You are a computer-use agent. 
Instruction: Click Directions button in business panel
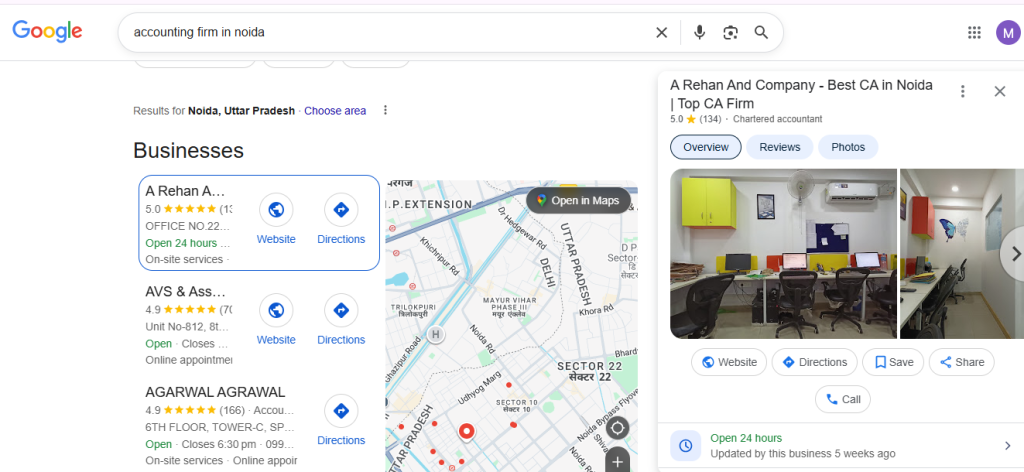point(814,362)
